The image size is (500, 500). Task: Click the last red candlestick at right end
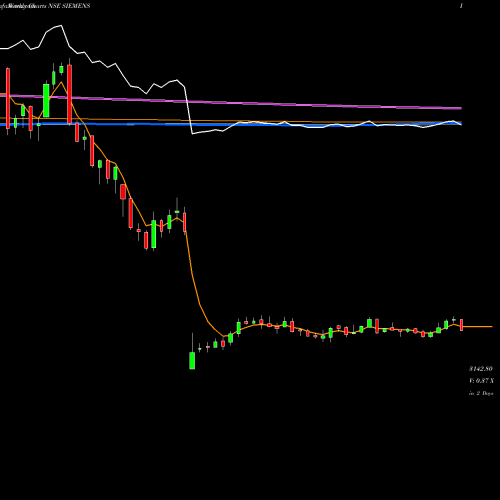(462, 325)
